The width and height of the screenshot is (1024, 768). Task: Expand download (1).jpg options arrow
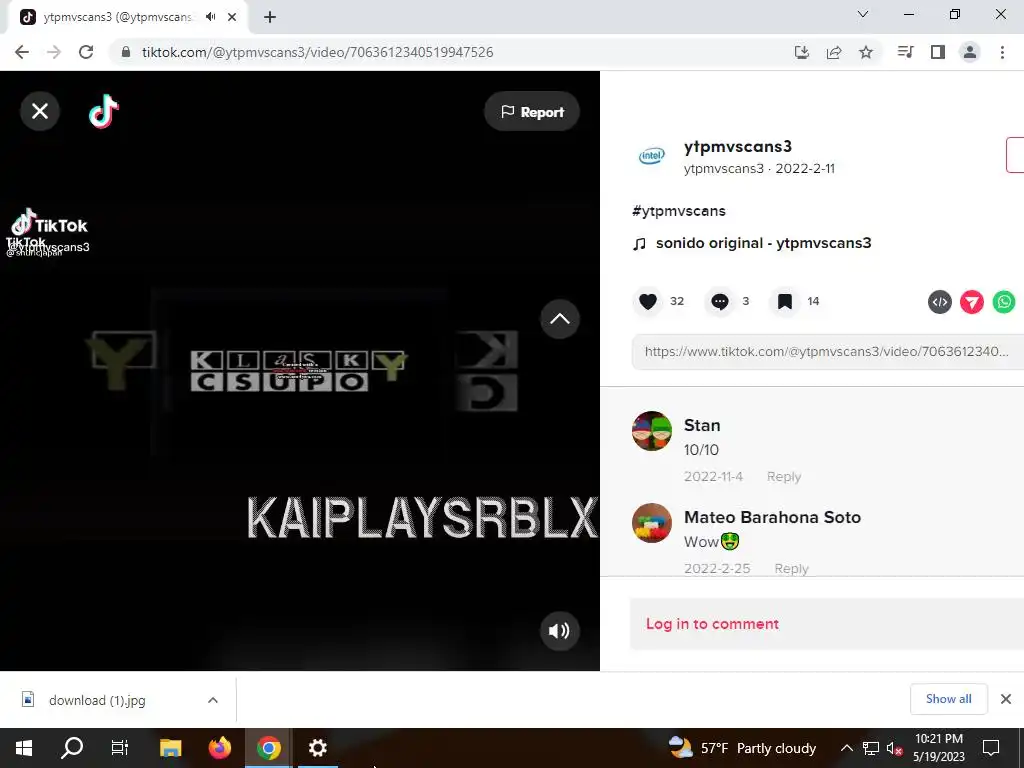pyautogui.click(x=213, y=700)
